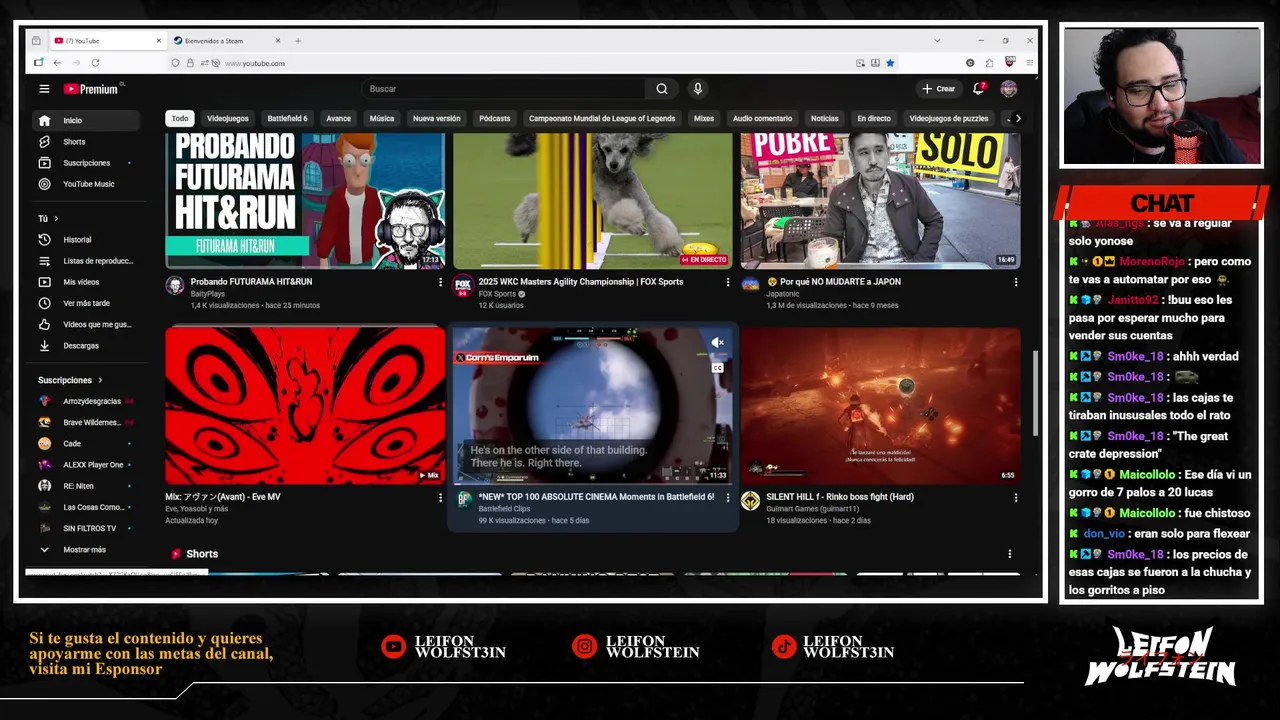The width and height of the screenshot is (1280, 720).
Task: Open the account avatar menu
Action: 1009,89
